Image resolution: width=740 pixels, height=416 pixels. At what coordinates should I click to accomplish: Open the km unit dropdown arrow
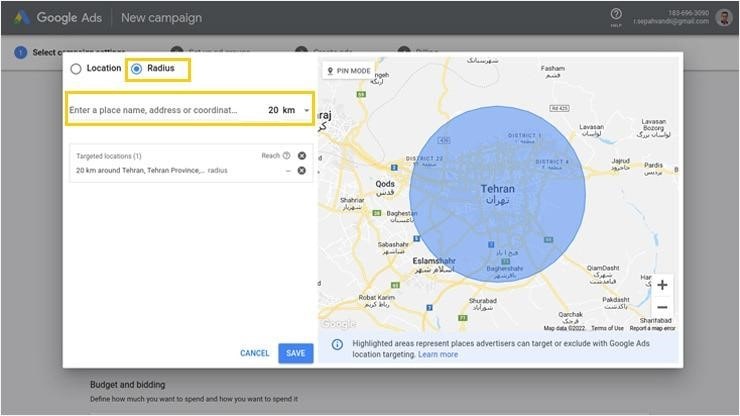pos(306,110)
